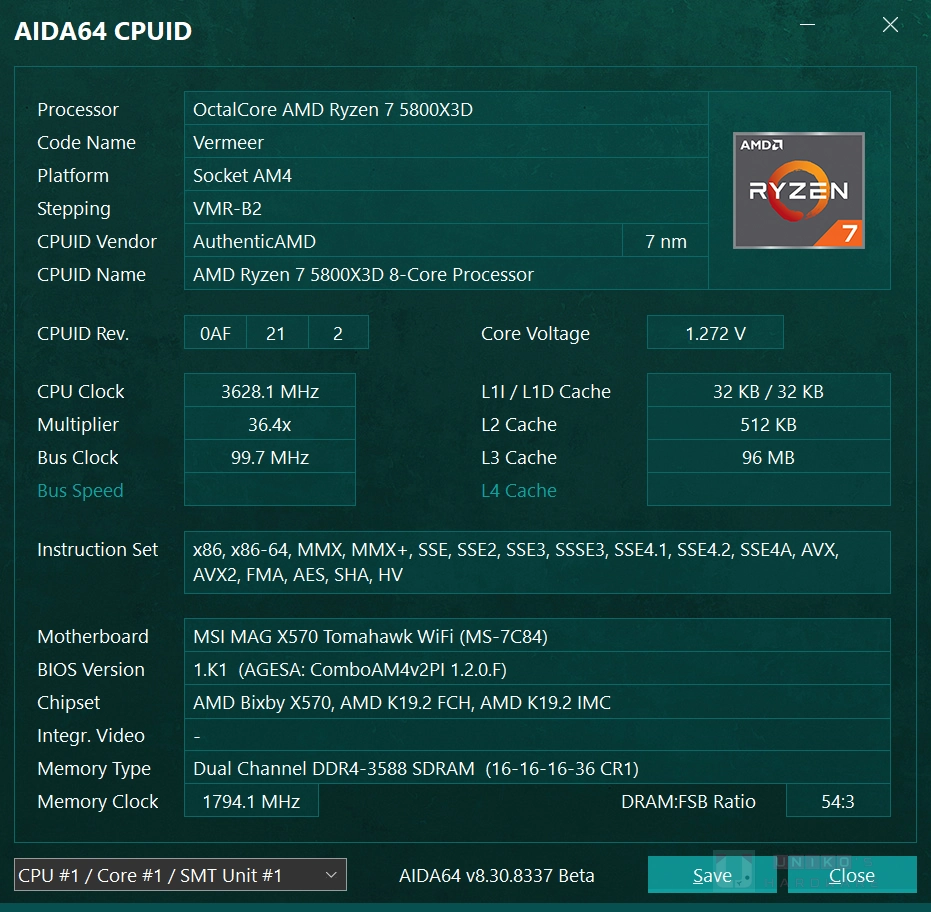The height and width of the screenshot is (912, 931).
Task: Click the Close button
Action: [852, 875]
